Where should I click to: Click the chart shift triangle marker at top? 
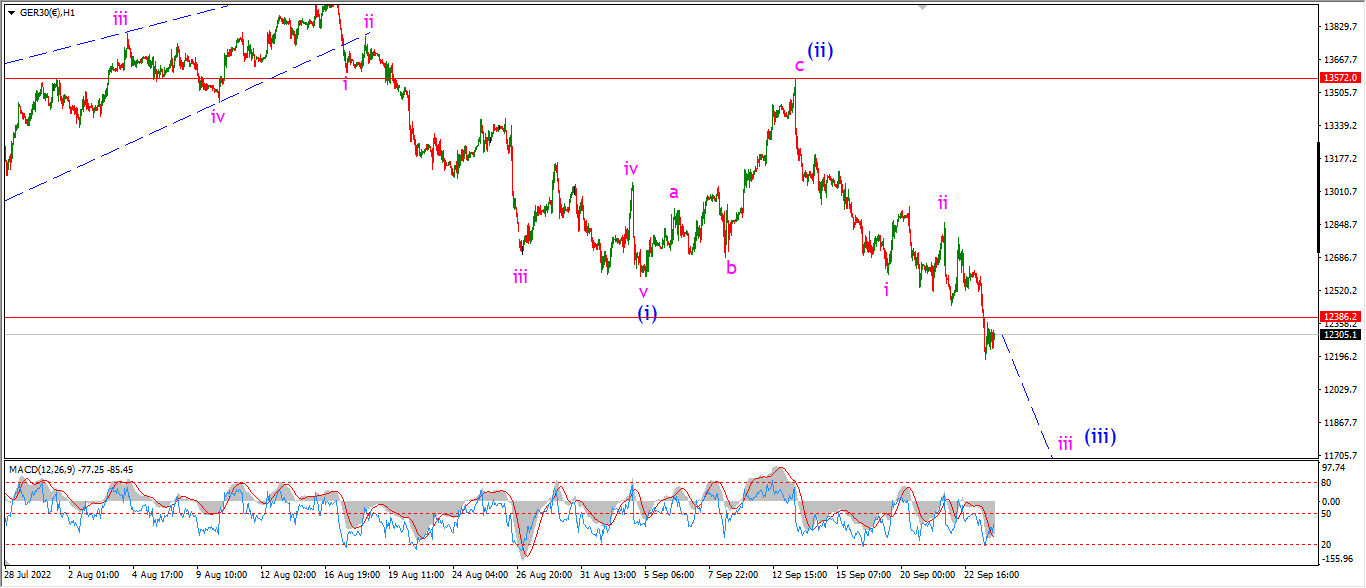[923, 8]
